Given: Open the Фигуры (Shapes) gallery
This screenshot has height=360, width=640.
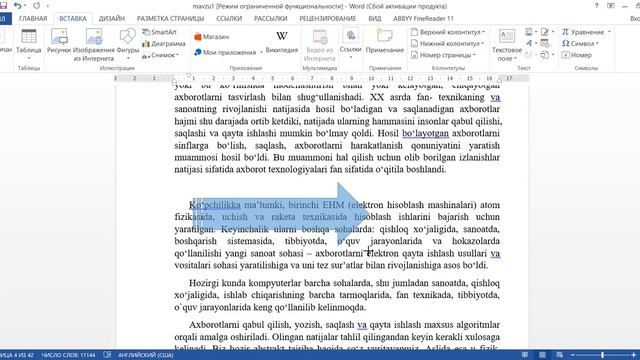Looking at the screenshot, I should tap(128, 45).
